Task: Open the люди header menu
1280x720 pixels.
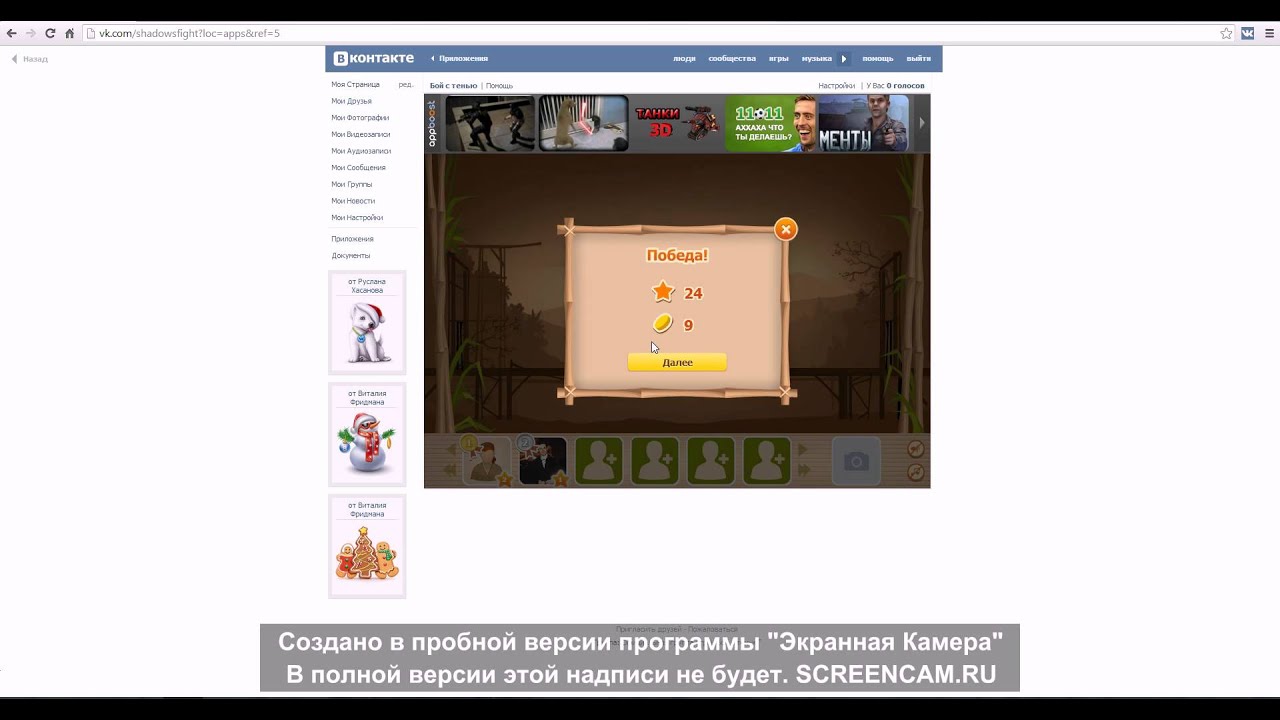Action: (684, 59)
